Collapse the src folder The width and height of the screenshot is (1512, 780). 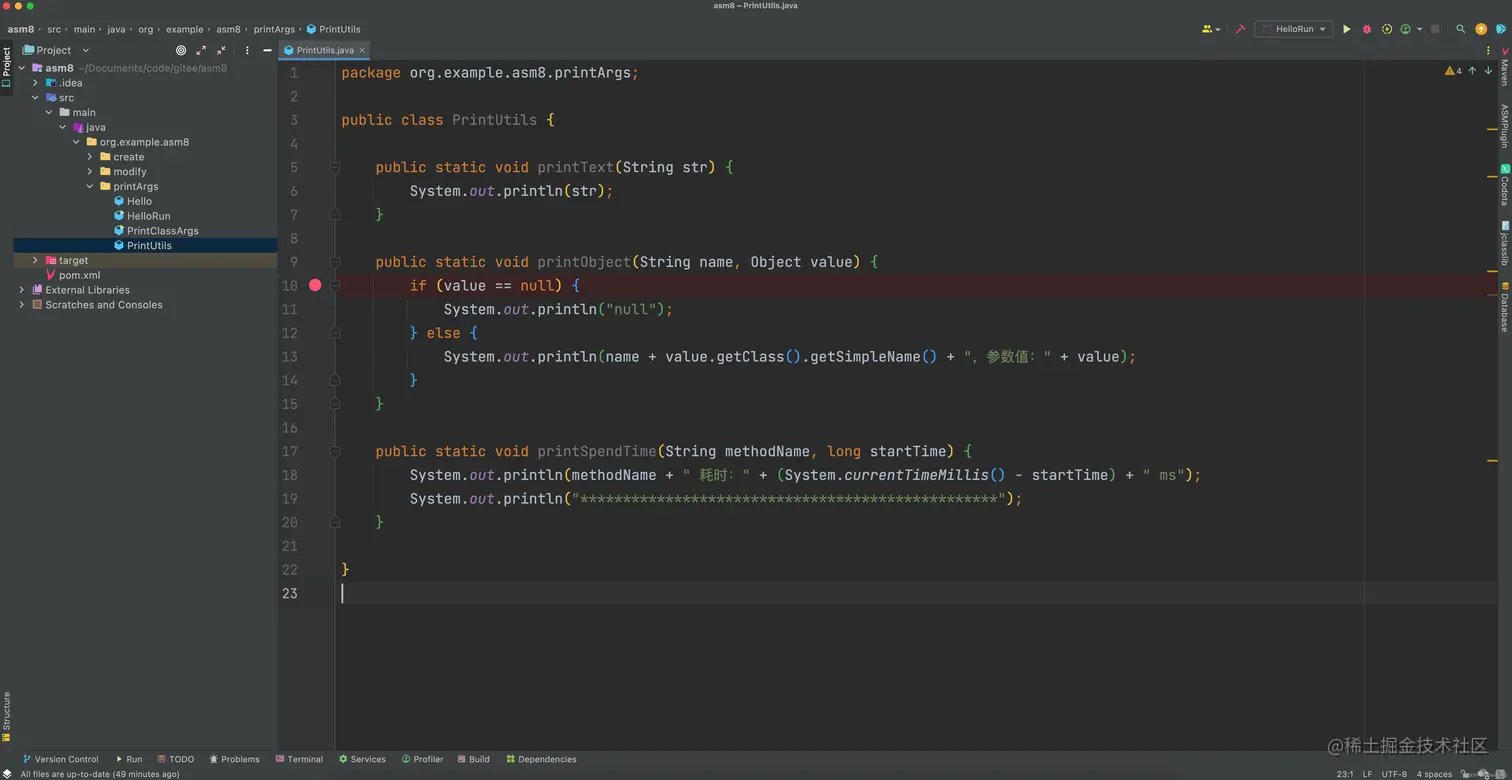pos(36,98)
